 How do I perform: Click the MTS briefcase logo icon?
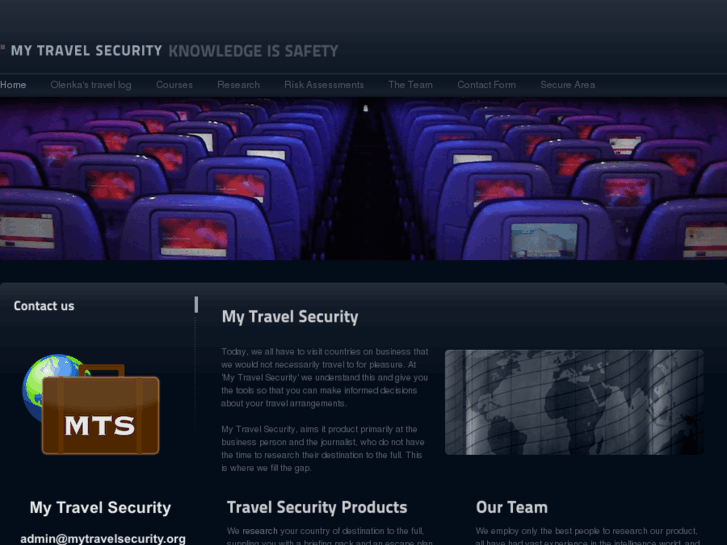coord(101,414)
